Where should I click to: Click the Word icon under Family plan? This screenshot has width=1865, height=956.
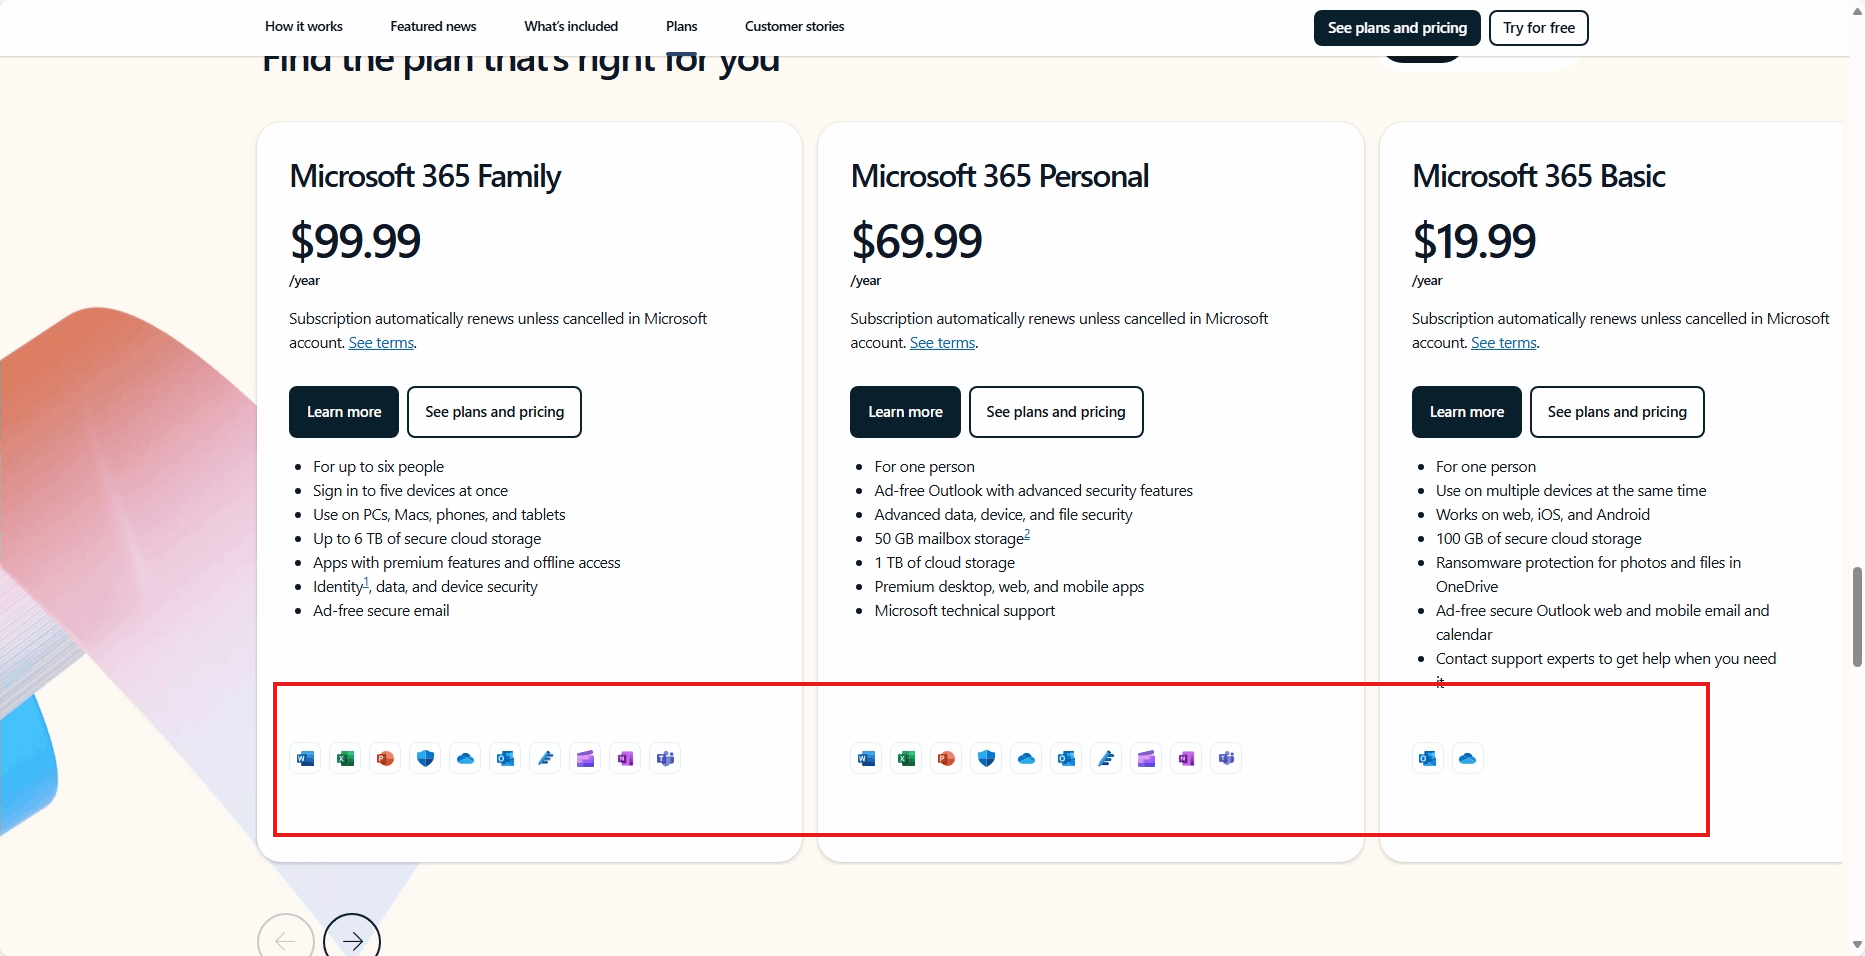pos(305,758)
